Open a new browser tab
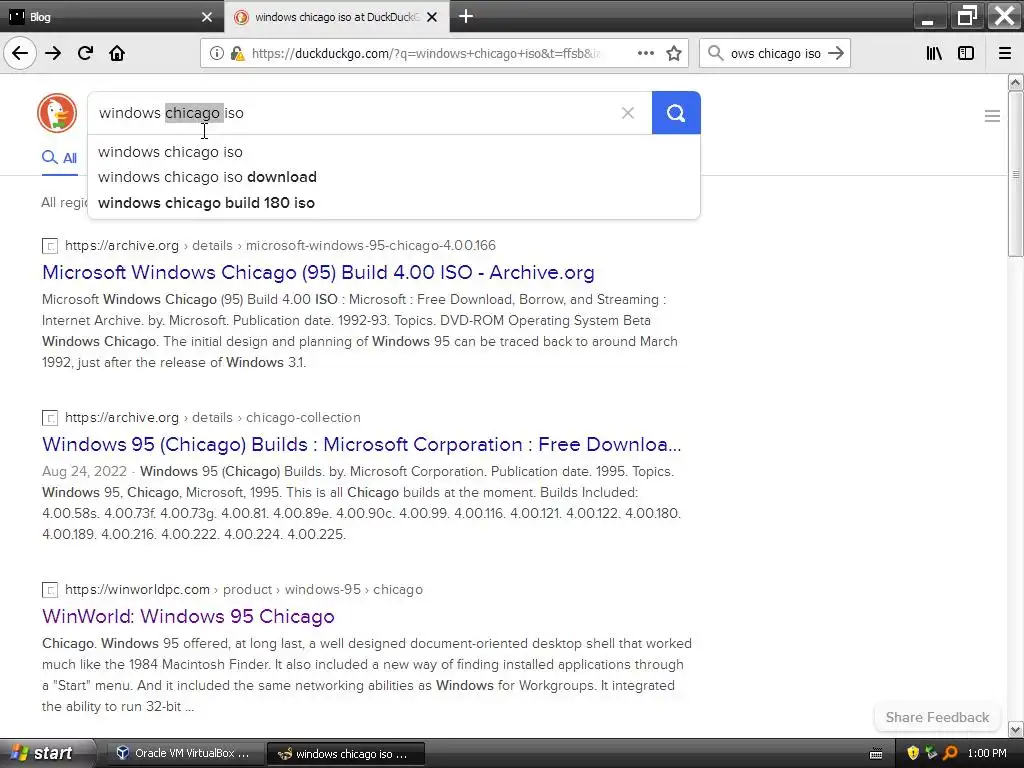The width and height of the screenshot is (1024, 768). (x=466, y=16)
